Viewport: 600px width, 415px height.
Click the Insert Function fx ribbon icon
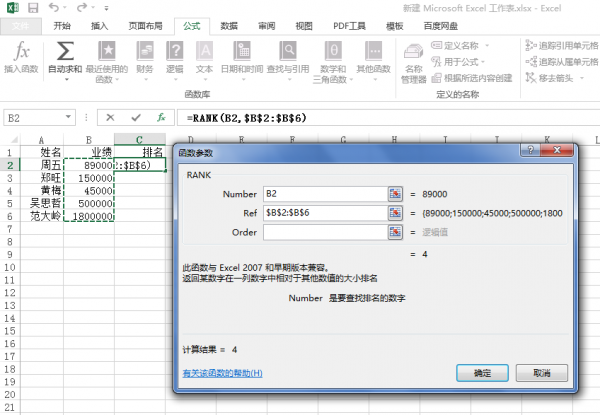[x=21, y=51]
